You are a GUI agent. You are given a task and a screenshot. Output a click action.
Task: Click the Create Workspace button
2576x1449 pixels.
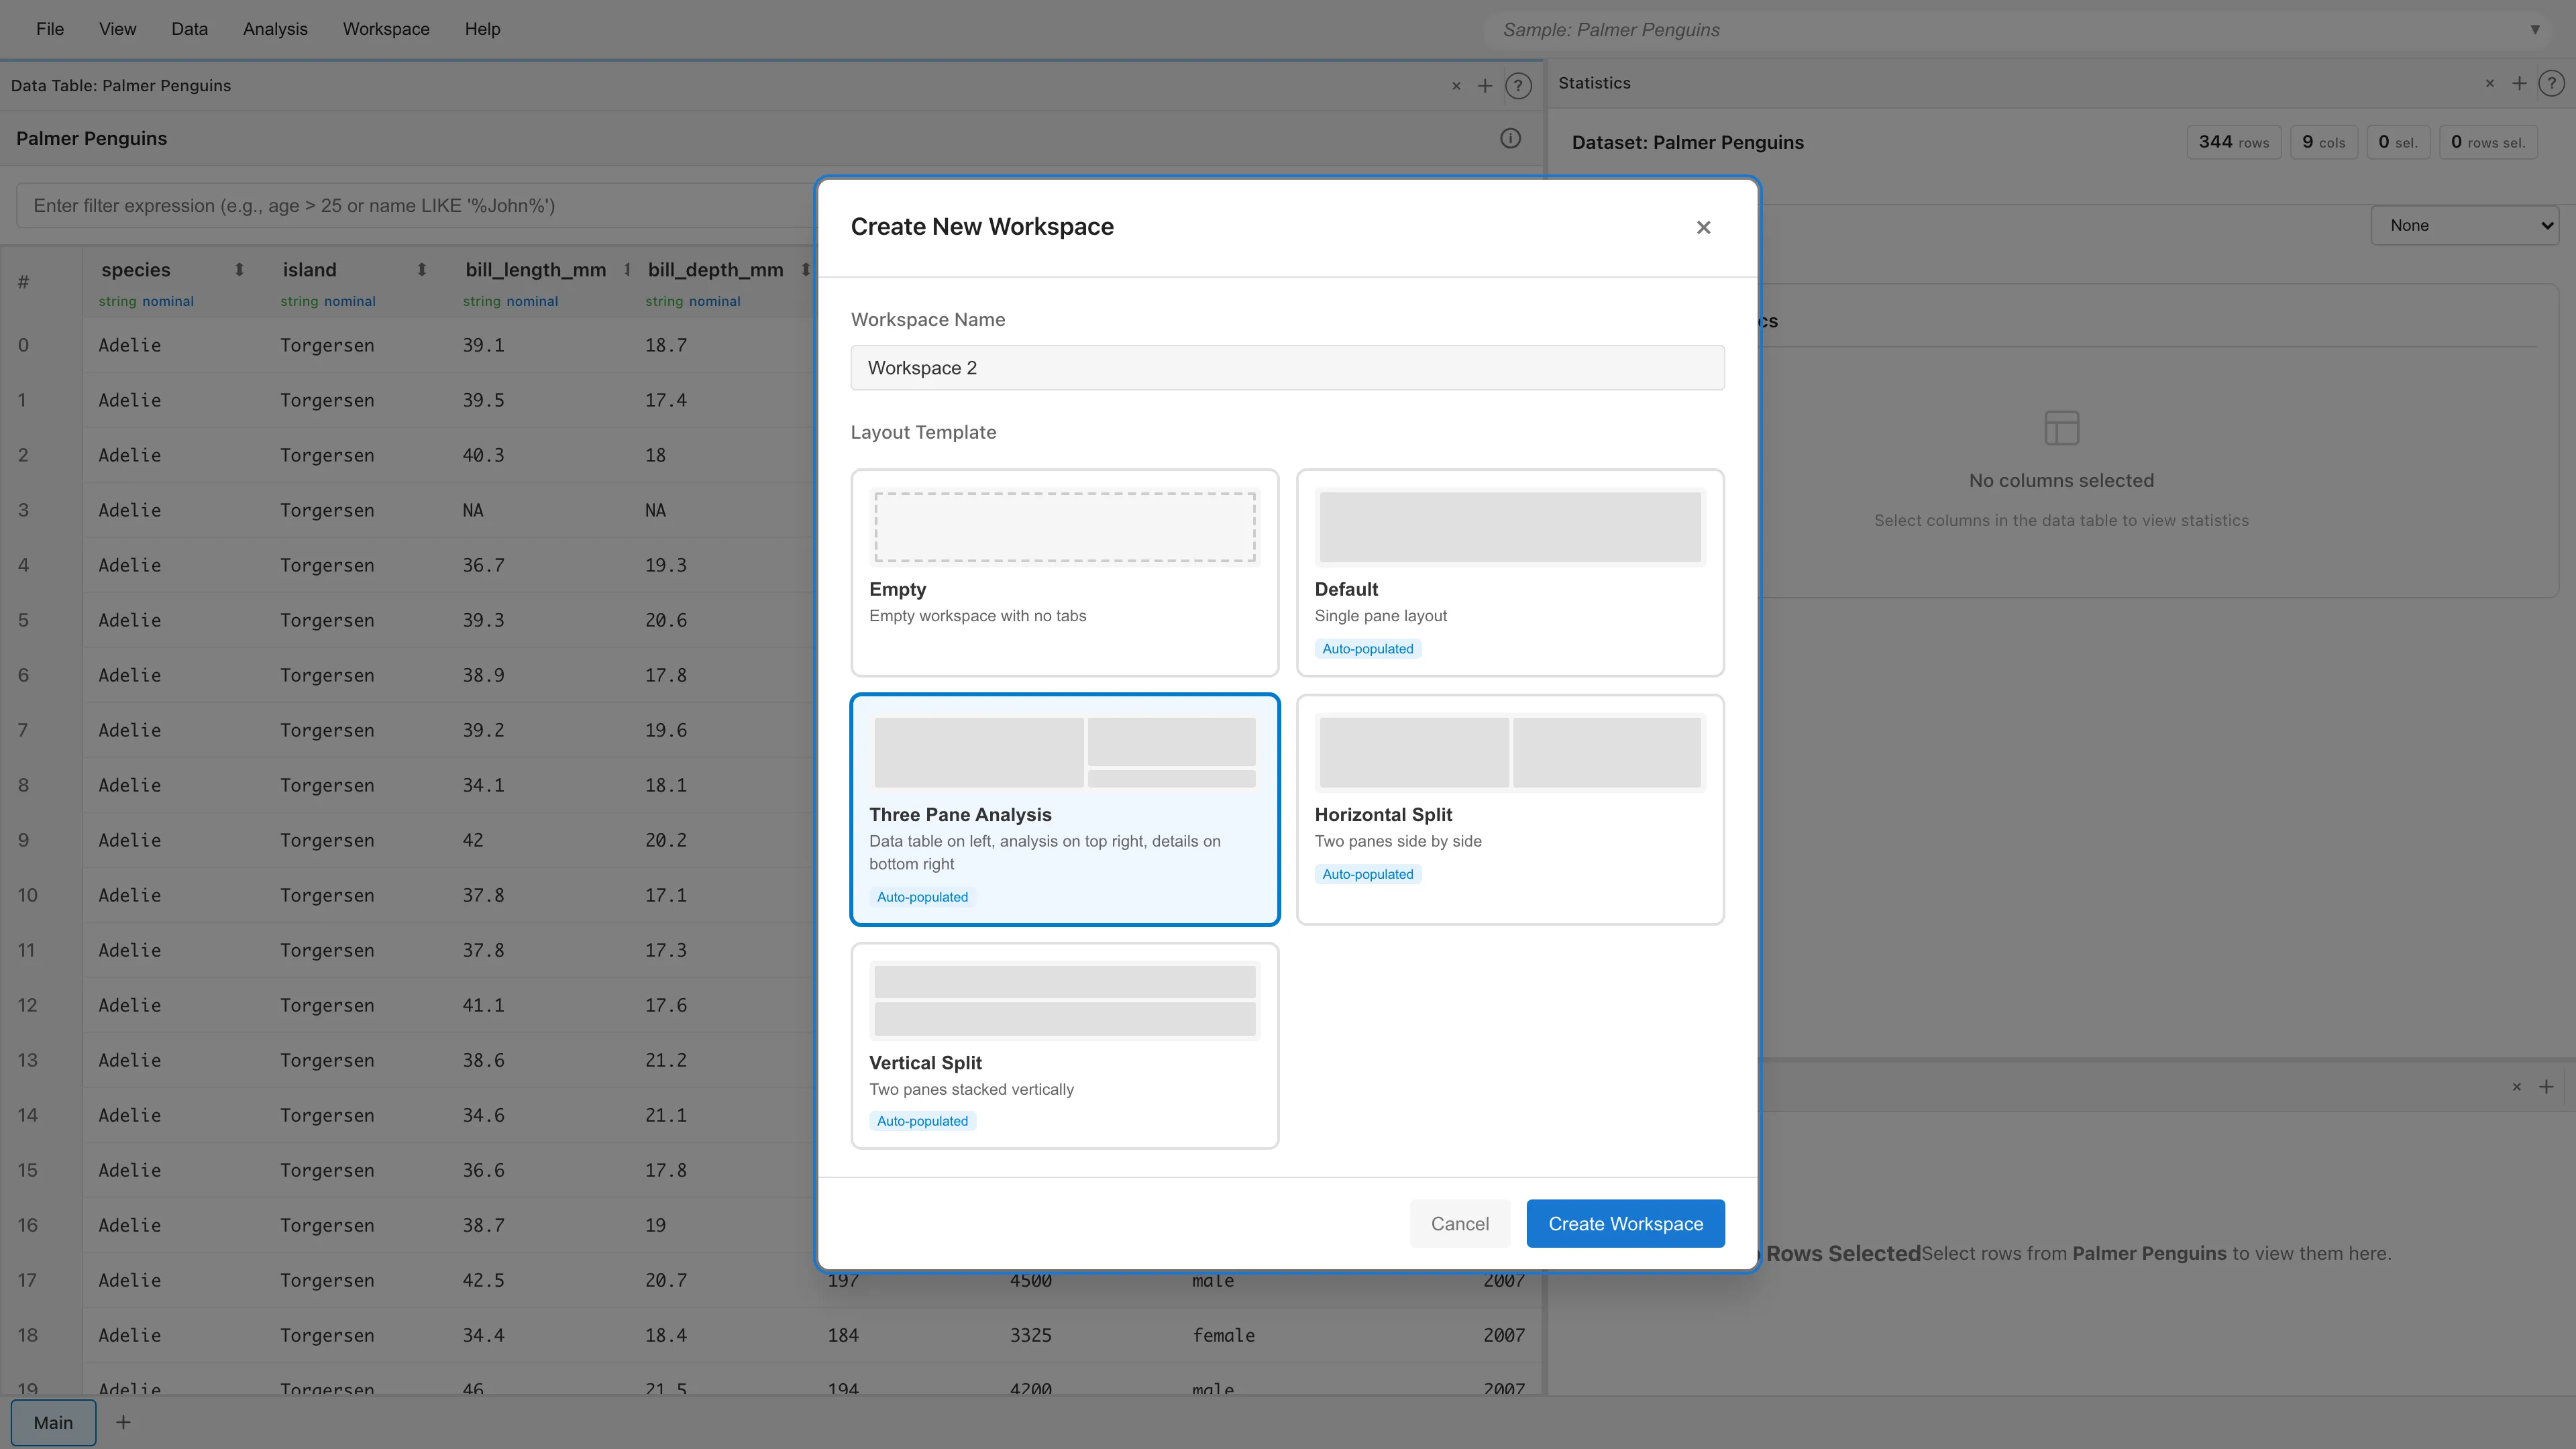pos(1624,1223)
